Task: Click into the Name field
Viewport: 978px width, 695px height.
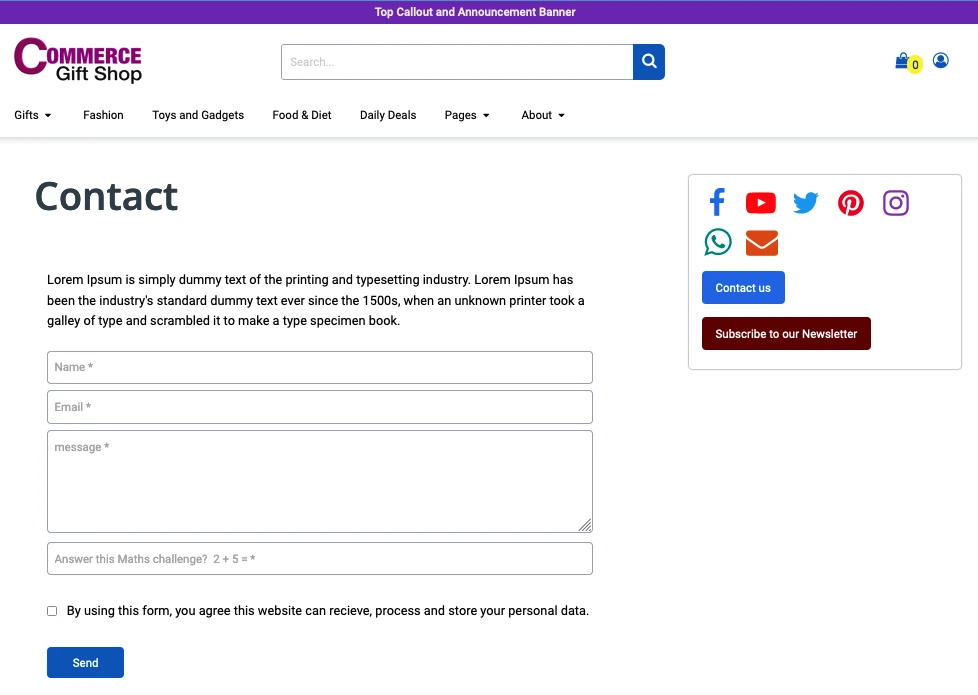Action: tap(319, 367)
